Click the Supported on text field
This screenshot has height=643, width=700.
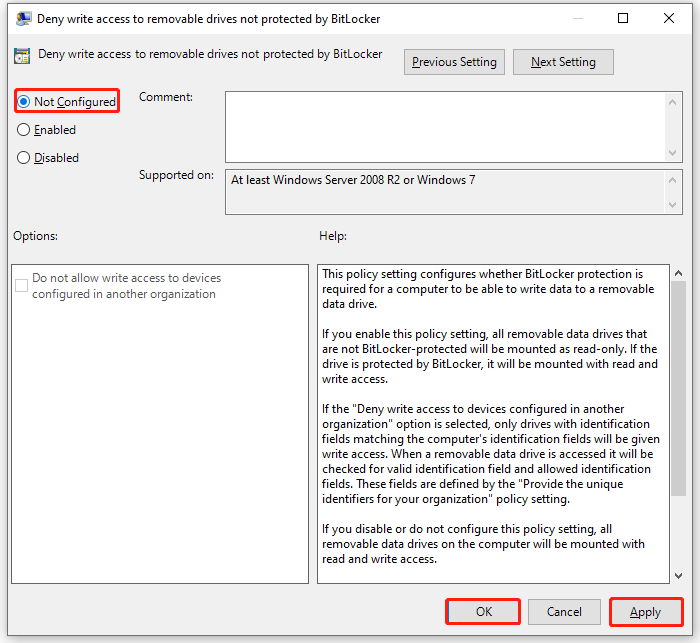pos(445,192)
